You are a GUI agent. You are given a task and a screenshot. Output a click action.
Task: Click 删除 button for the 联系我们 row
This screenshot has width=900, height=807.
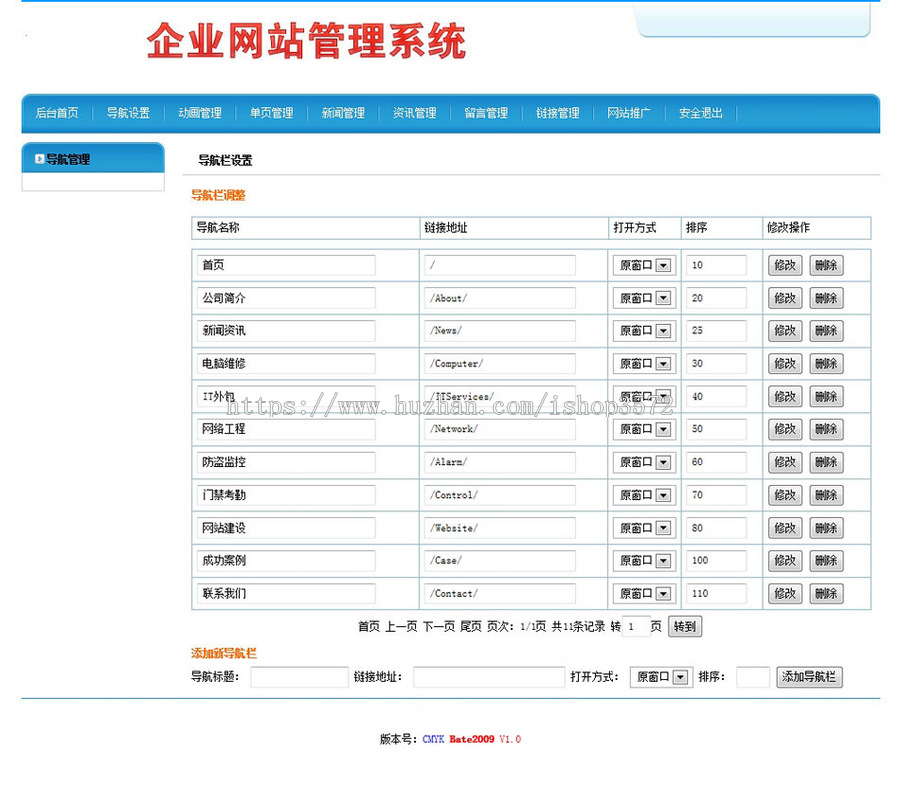click(827, 594)
